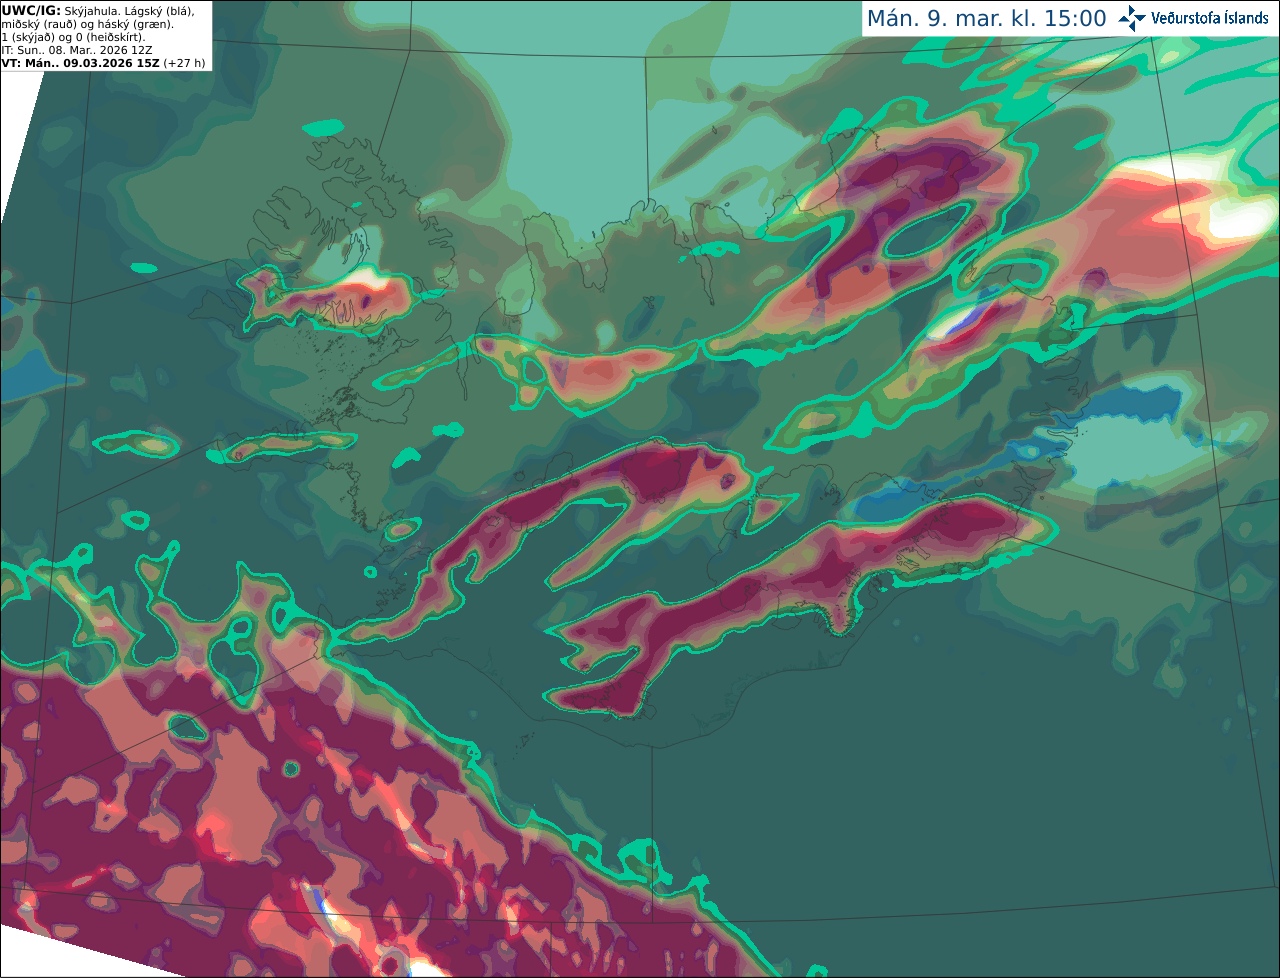Click the "miðský (rauð) og háský (græn)." legend line
The image size is (1280, 978).
[87, 24]
